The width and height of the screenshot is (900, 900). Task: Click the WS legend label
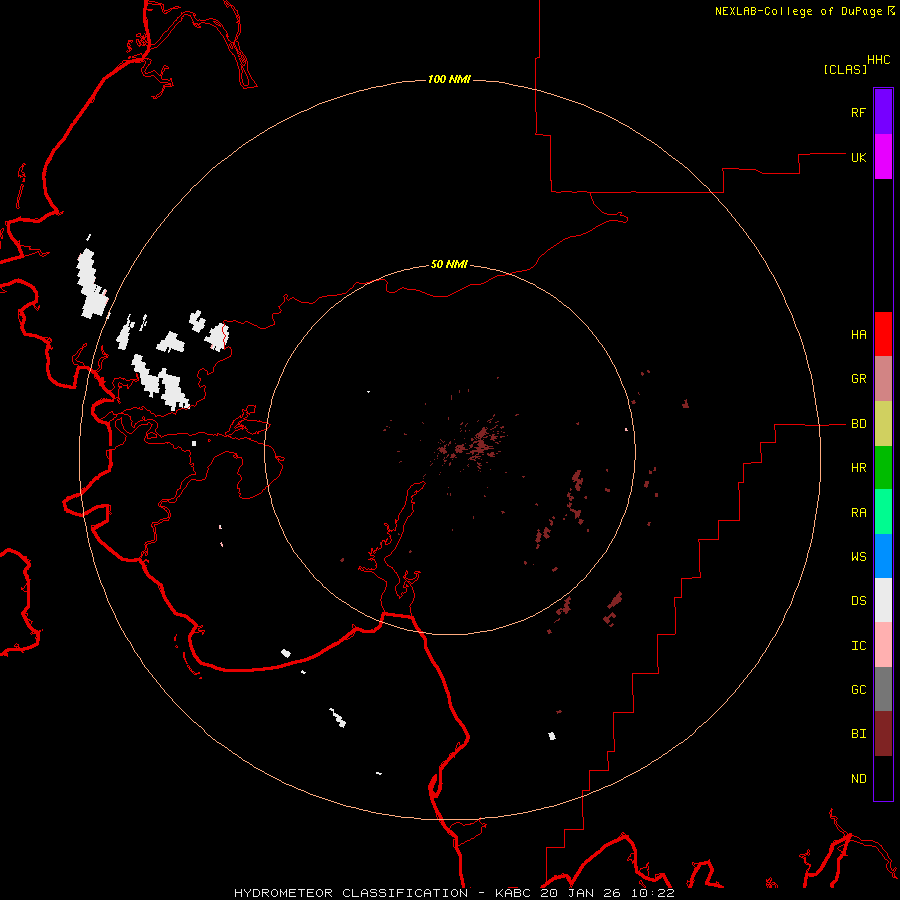(858, 557)
